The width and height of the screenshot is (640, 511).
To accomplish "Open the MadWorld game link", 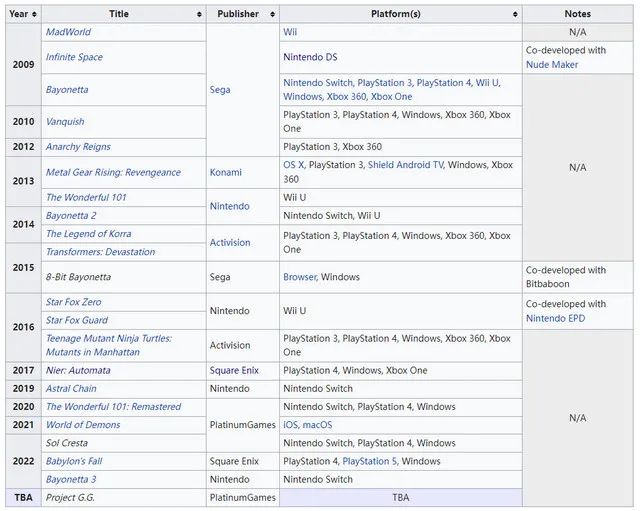I will tap(68, 32).
